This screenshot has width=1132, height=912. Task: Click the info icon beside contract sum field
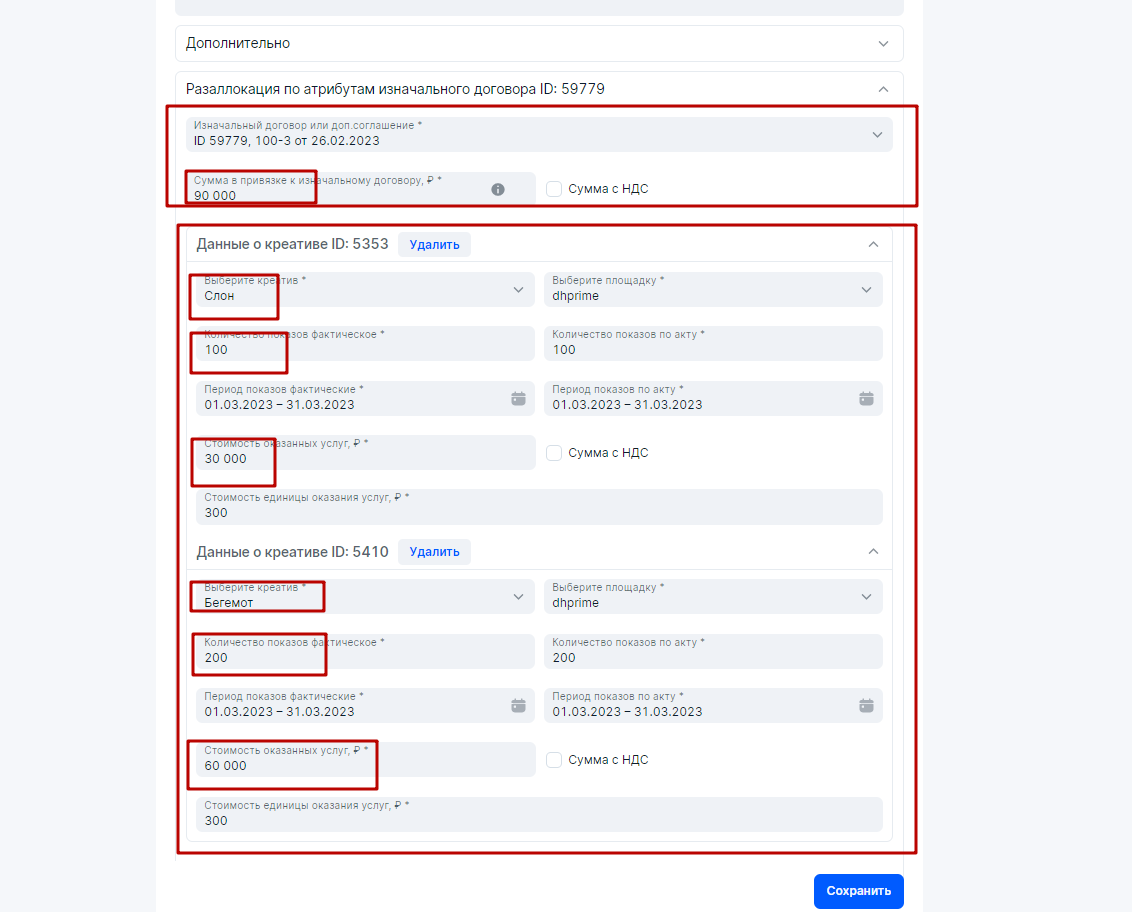pos(498,189)
